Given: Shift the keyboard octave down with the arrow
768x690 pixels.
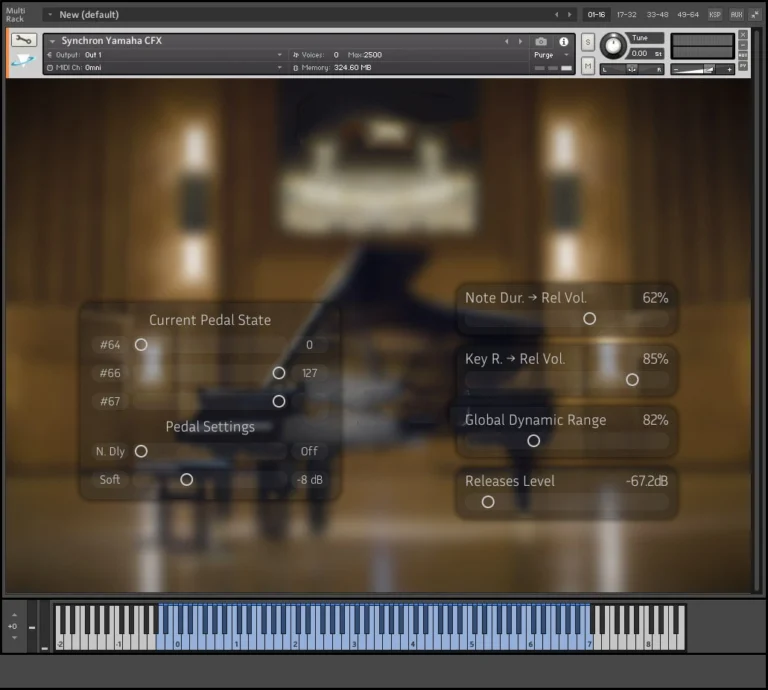Looking at the screenshot, I should tap(14, 638).
